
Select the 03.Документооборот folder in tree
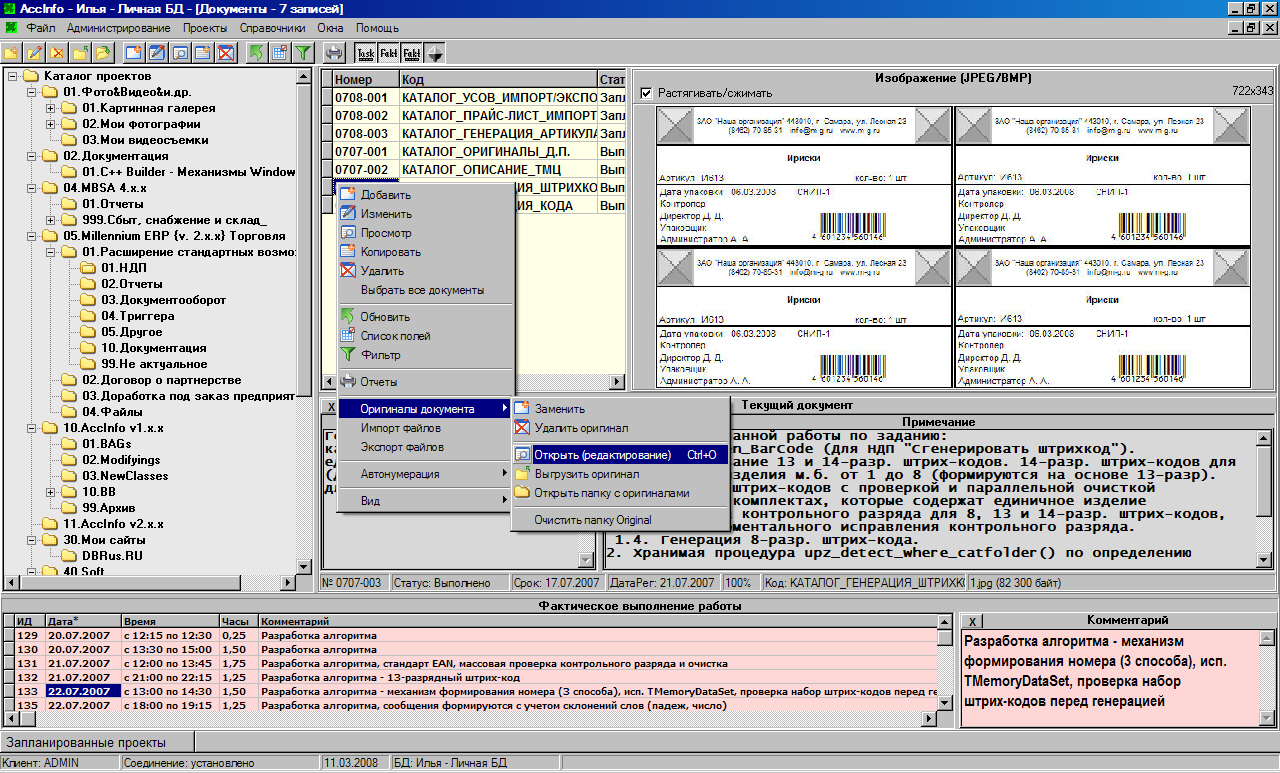point(163,300)
